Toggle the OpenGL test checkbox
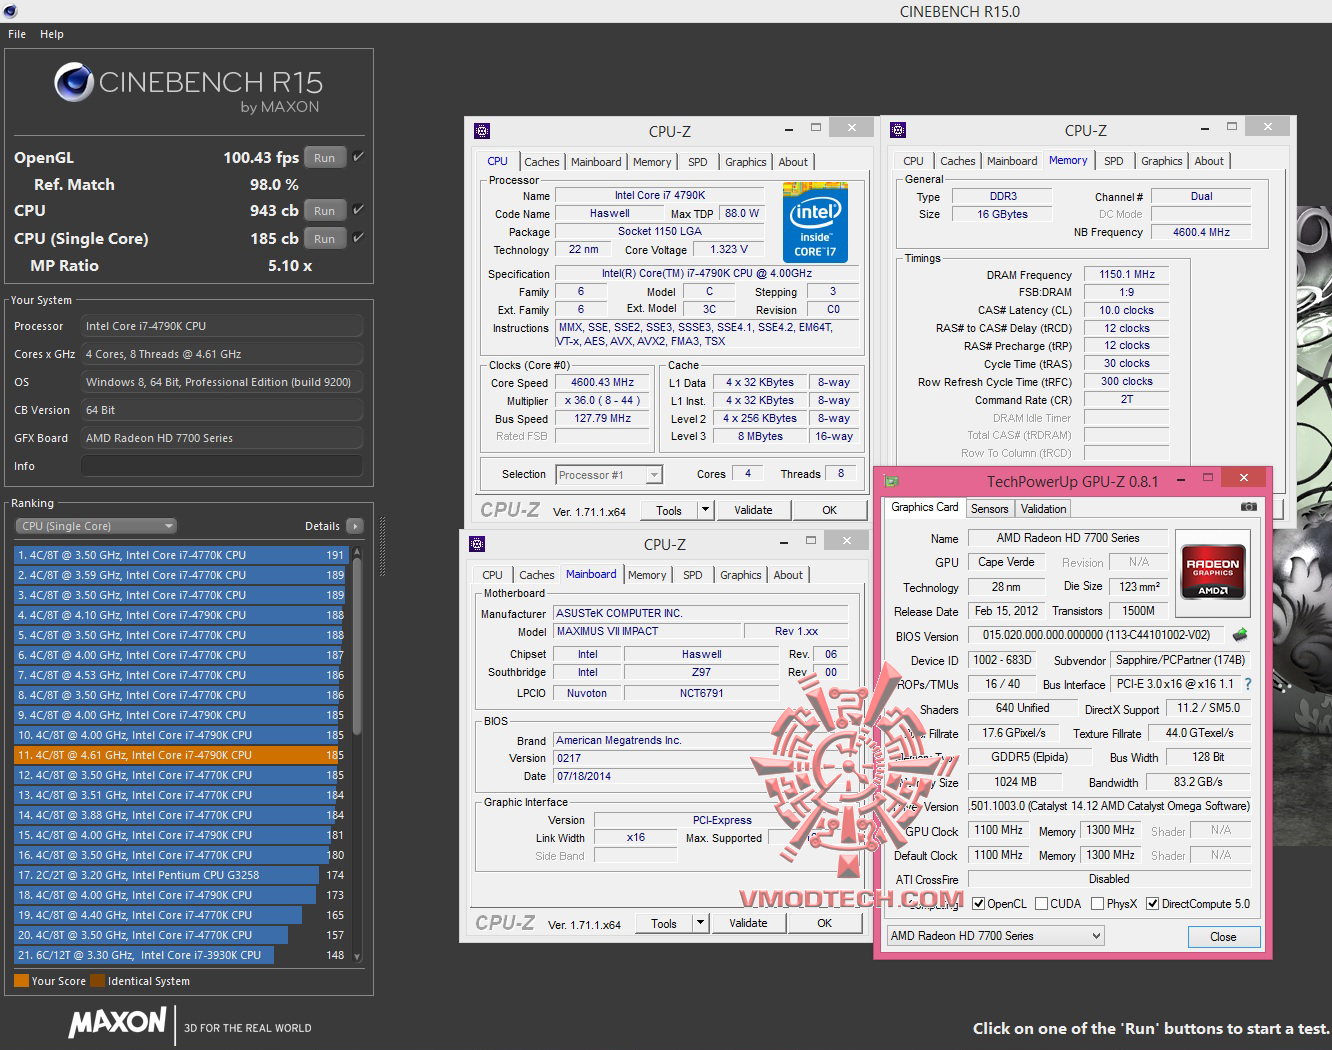This screenshot has height=1050, width=1332. (358, 157)
